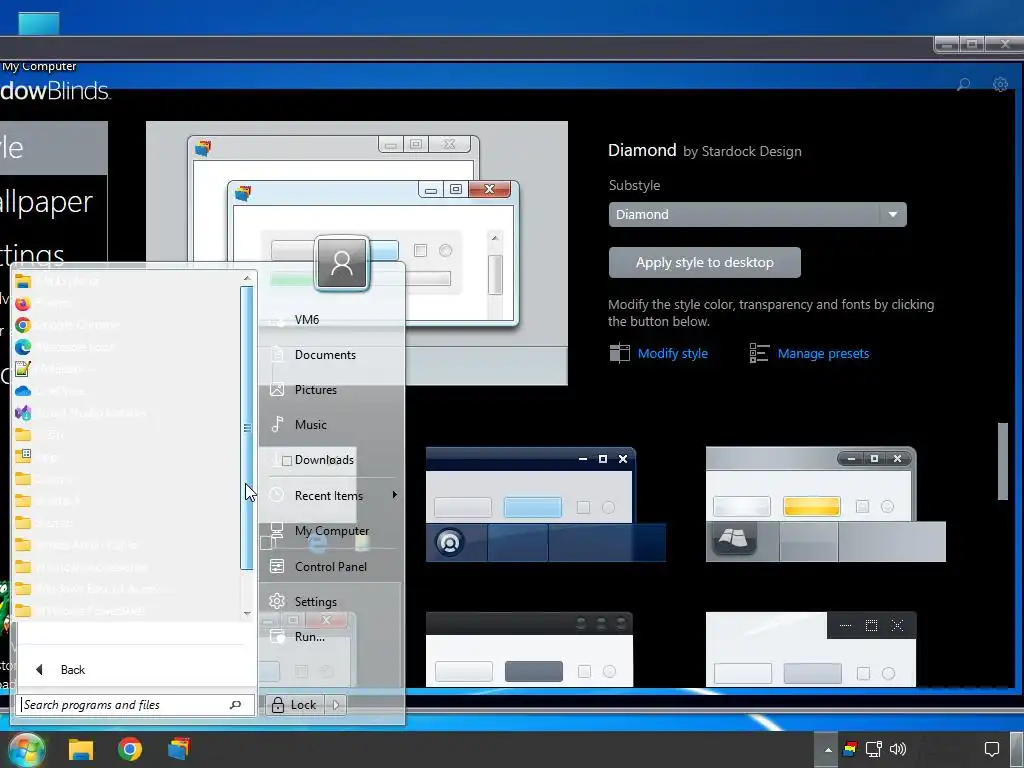The height and width of the screenshot is (768, 1024).
Task: Open the notification center icon
Action: [991, 749]
